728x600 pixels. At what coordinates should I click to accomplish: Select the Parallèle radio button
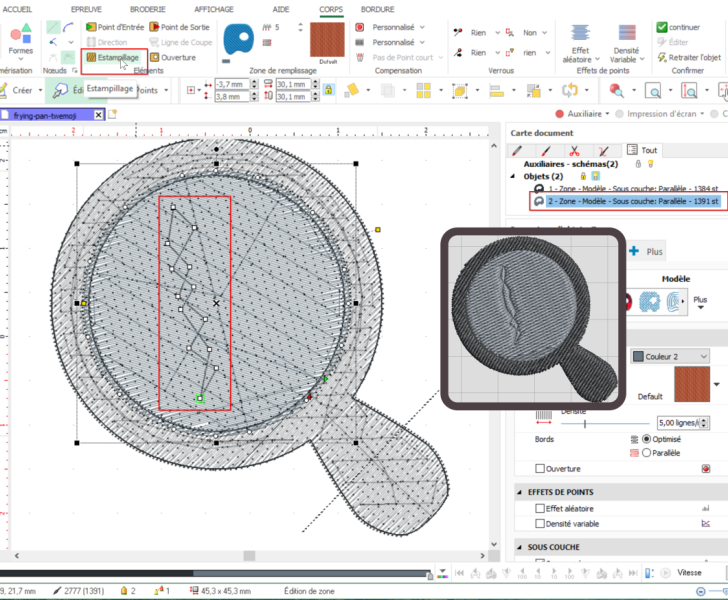pyautogui.click(x=646, y=453)
